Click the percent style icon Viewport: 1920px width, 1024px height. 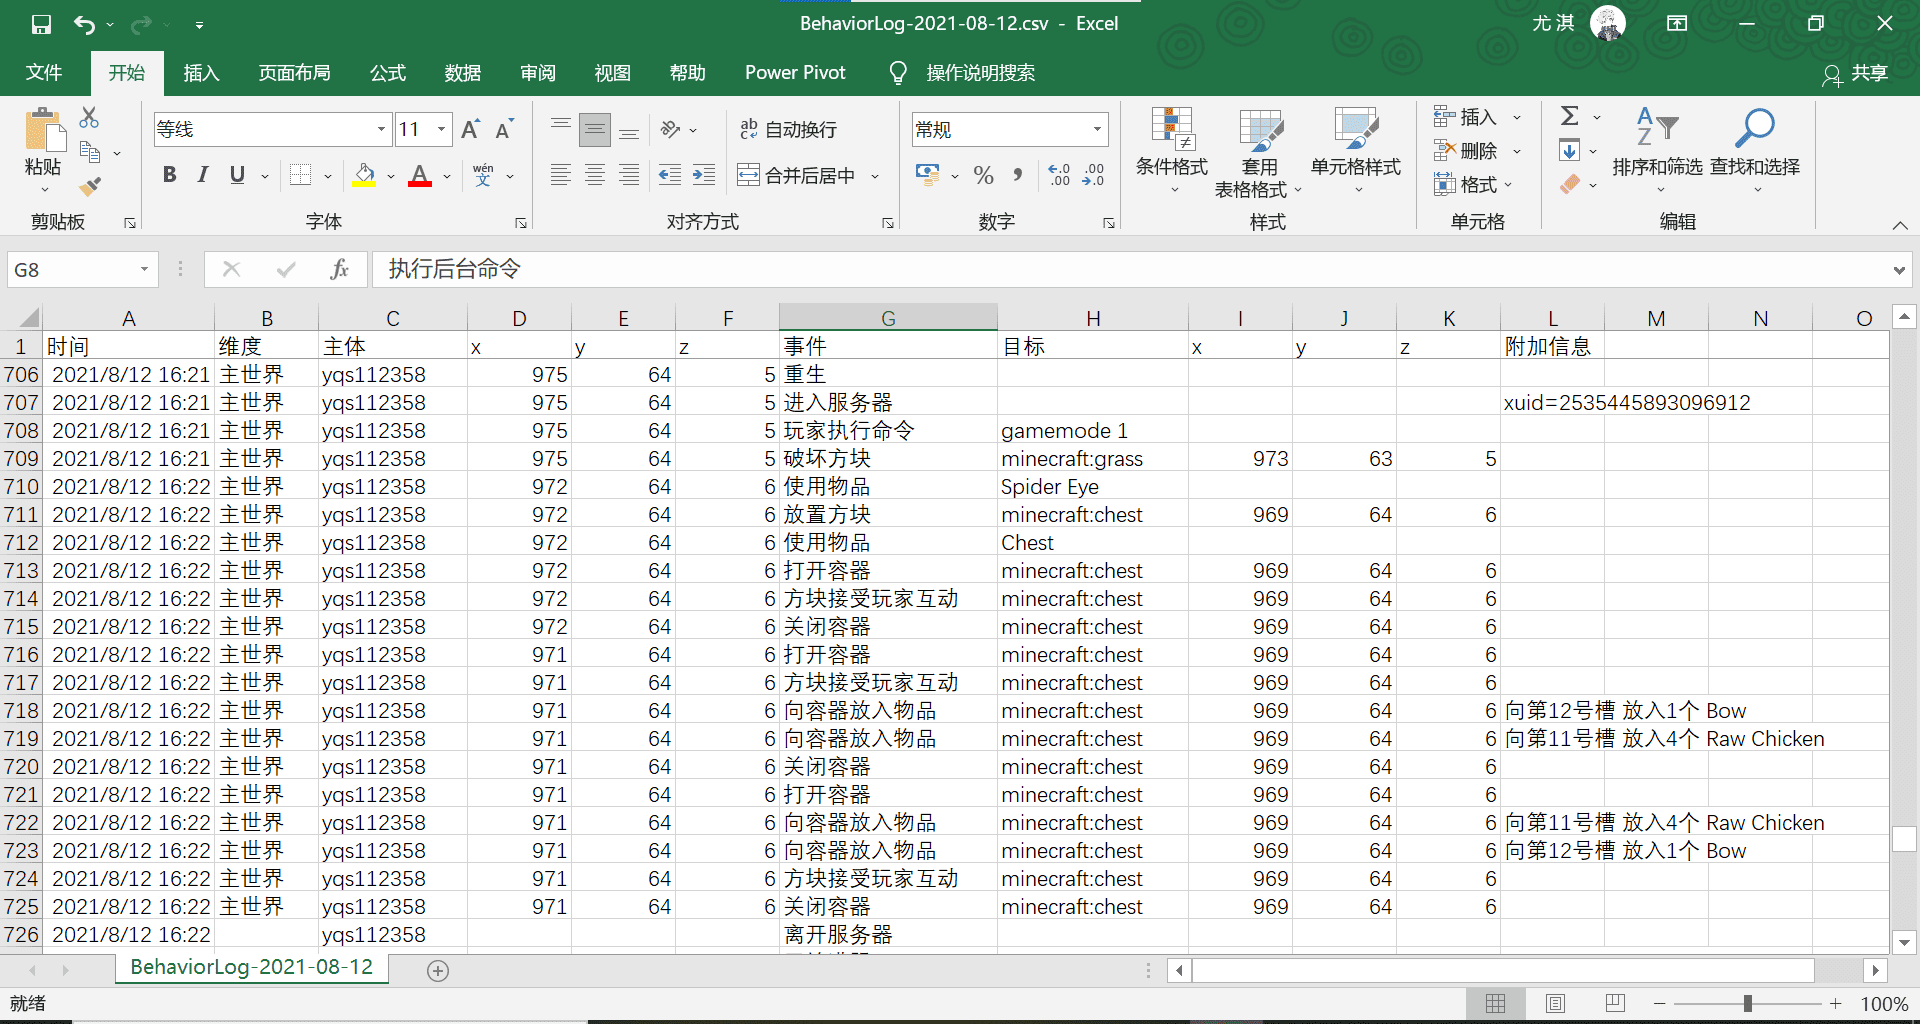[983, 176]
